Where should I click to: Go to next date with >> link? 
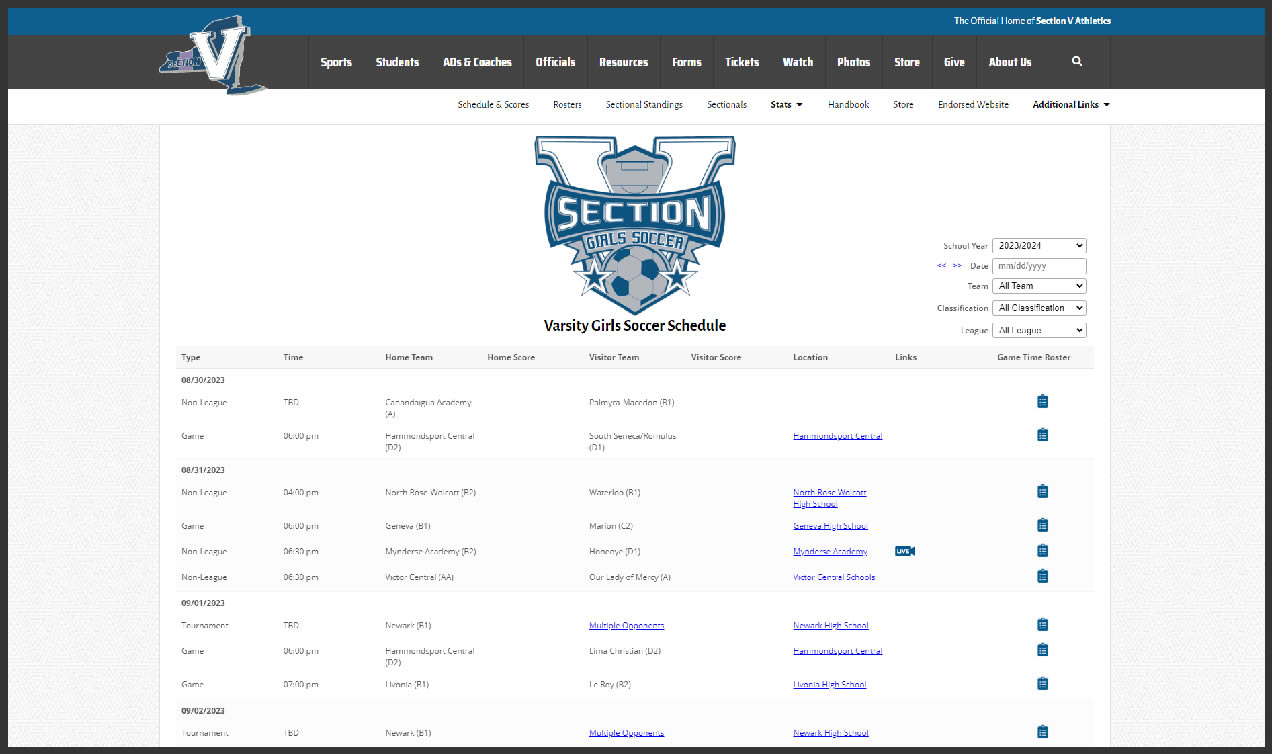957,266
